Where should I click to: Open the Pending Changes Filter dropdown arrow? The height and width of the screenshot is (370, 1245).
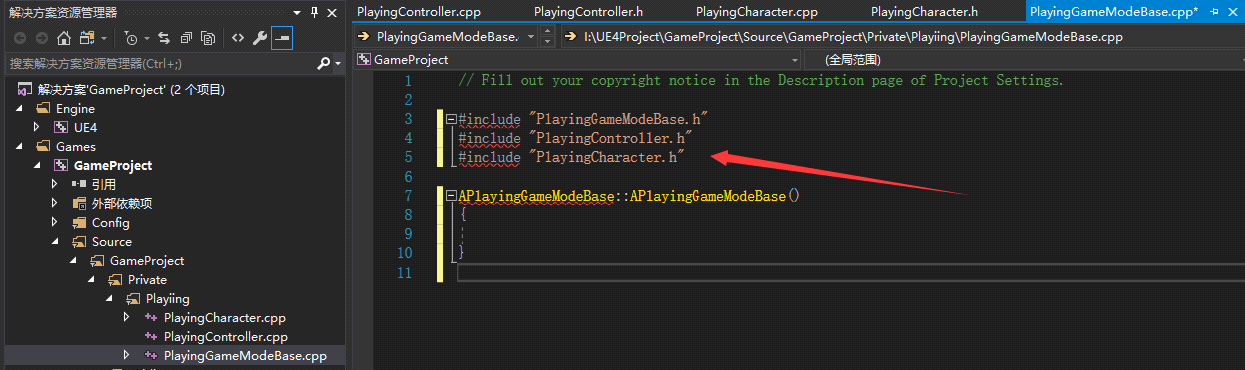tap(147, 38)
